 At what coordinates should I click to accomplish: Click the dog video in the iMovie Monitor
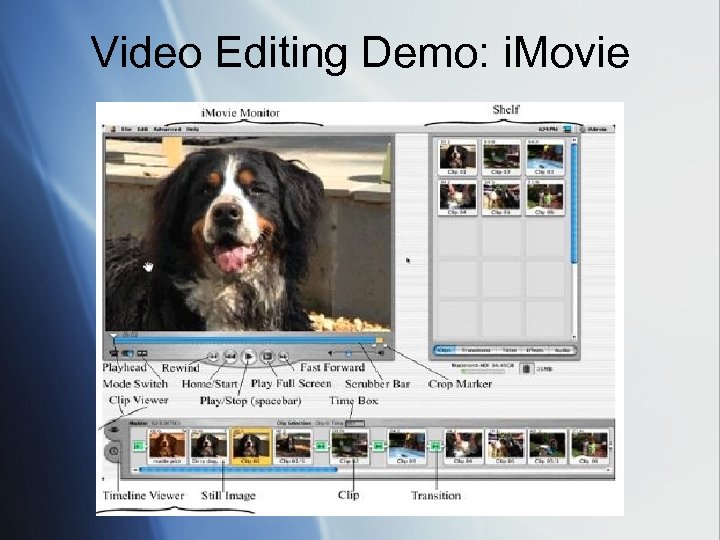tap(248, 234)
